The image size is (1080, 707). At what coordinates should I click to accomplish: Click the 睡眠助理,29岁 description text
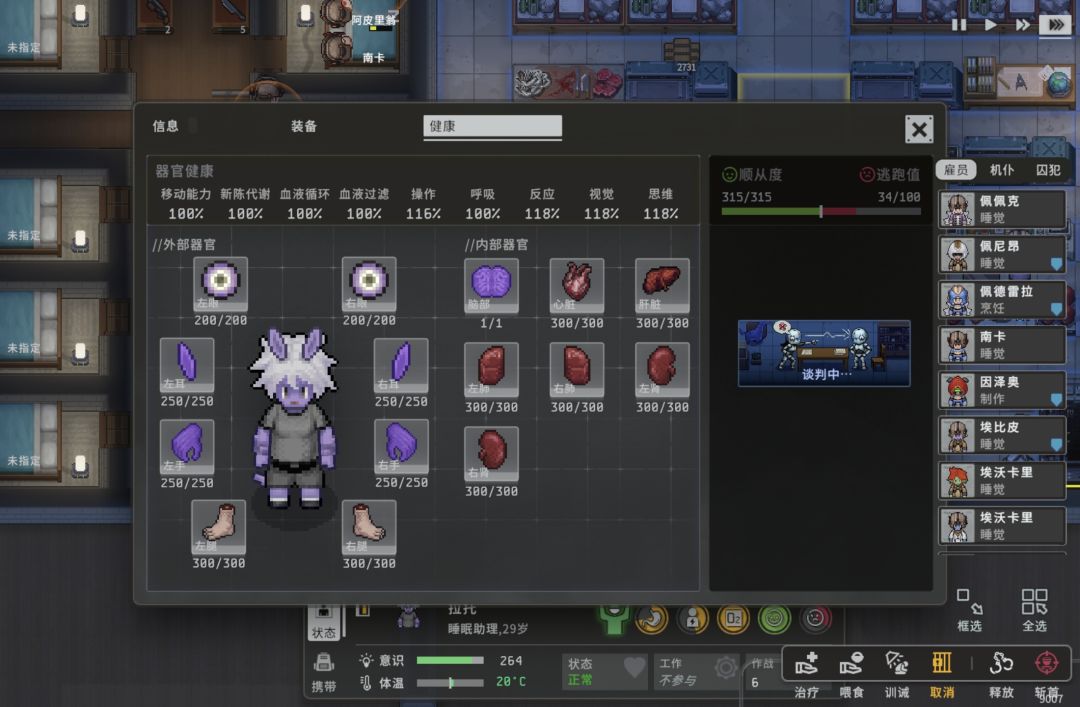[x=488, y=629]
